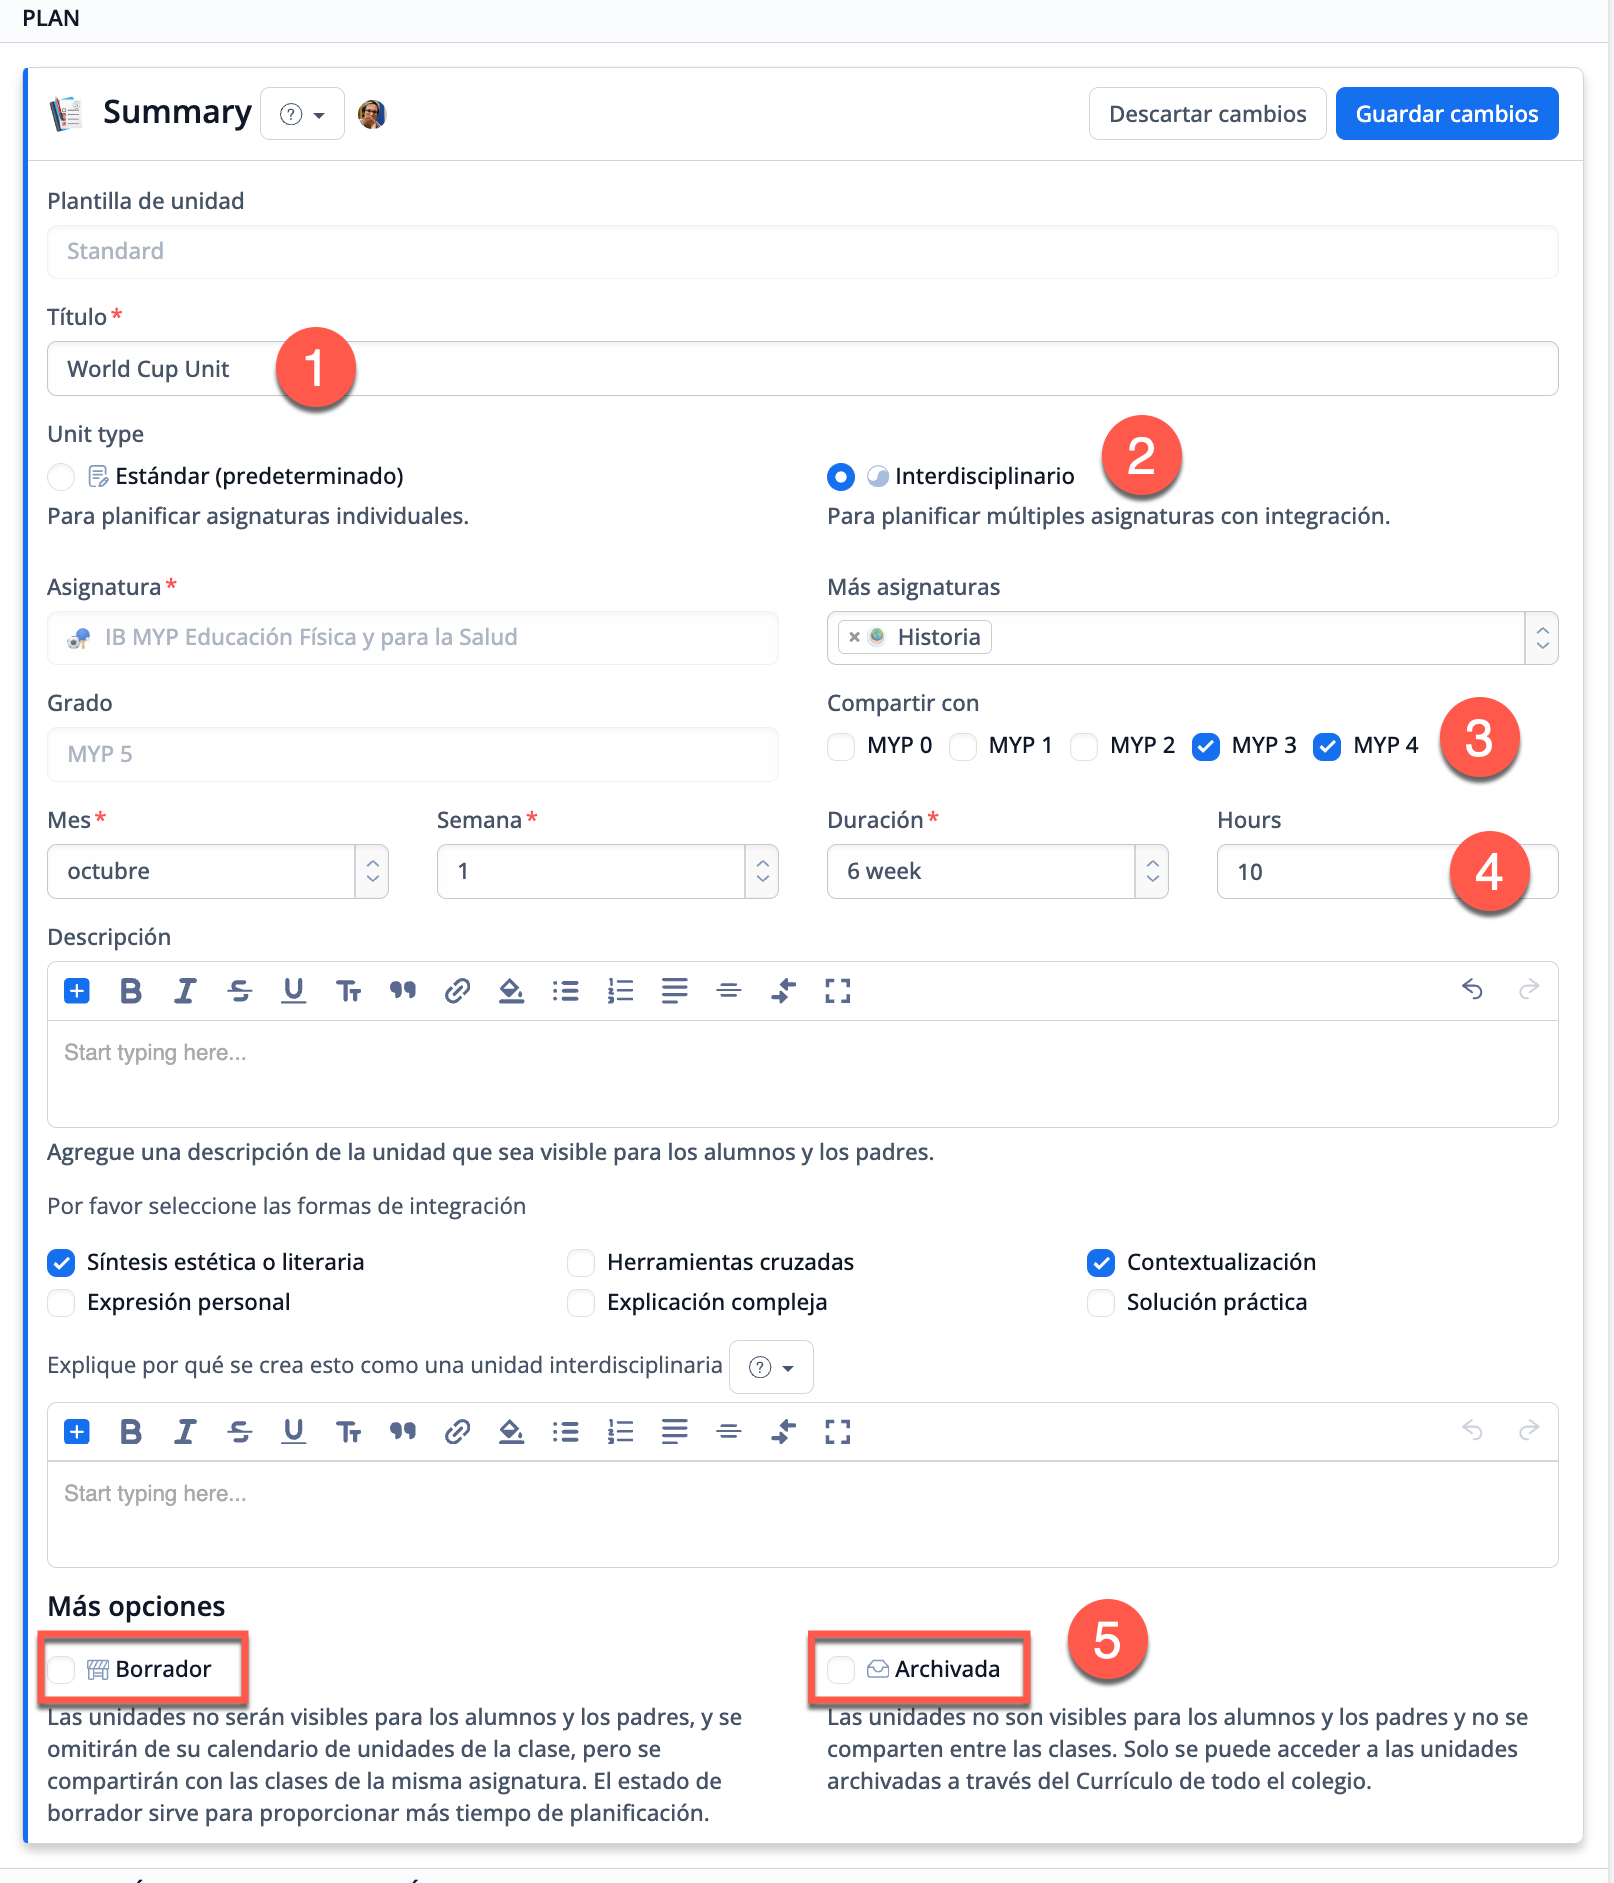1614x1883 pixels.
Task: Open the Summary help dropdown
Action: coord(302,114)
